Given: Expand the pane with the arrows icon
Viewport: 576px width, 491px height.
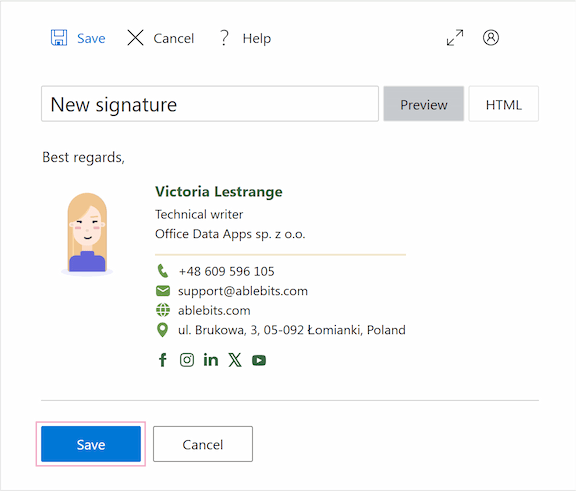Looking at the screenshot, I should [455, 37].
